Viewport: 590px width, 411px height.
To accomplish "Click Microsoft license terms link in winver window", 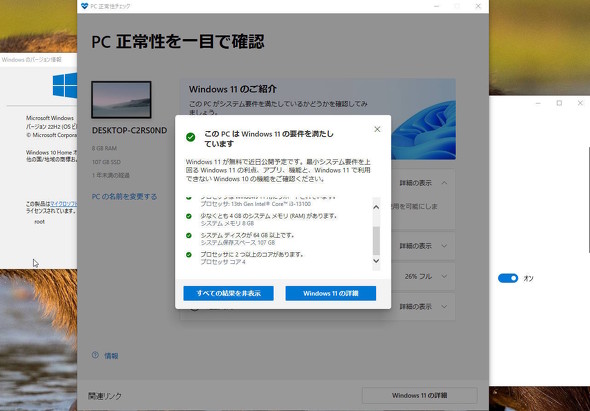I will pos(64,204).
